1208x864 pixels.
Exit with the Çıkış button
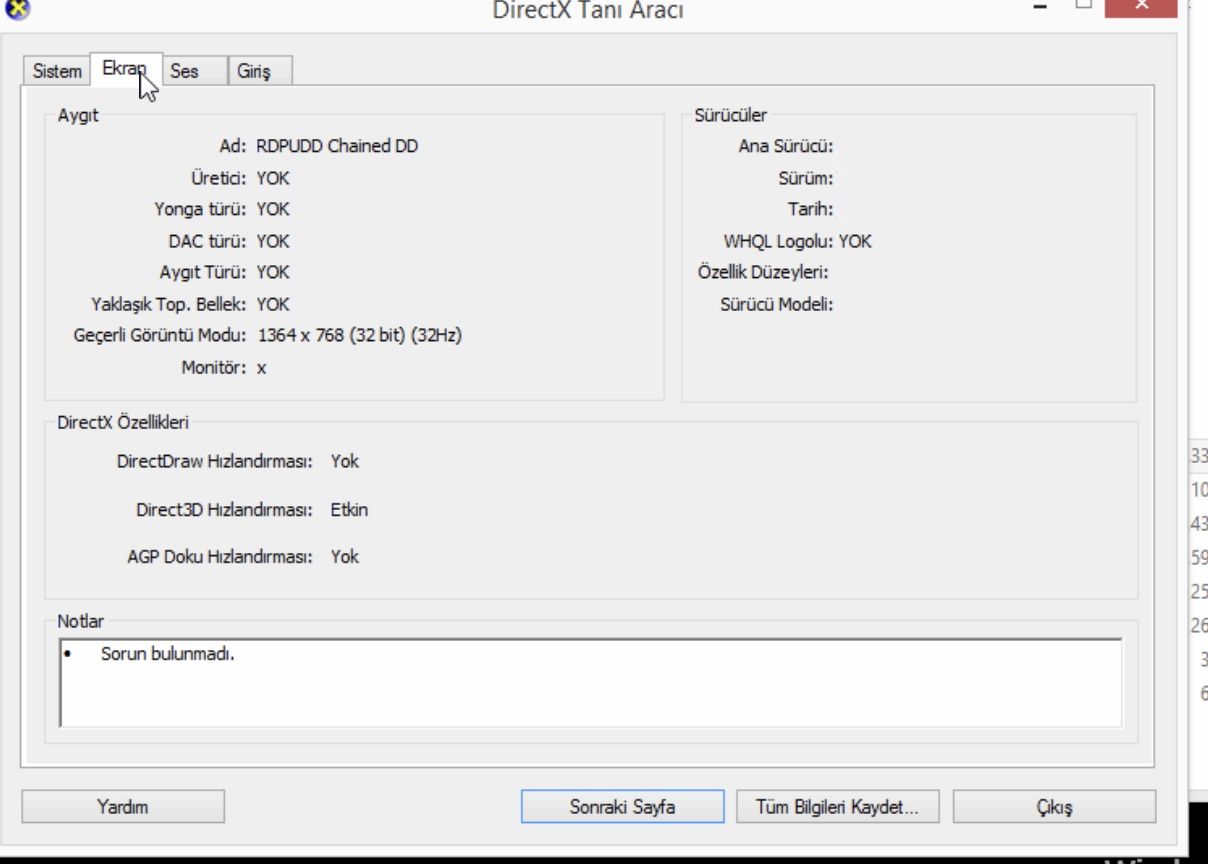click(x=1054, y=807)
